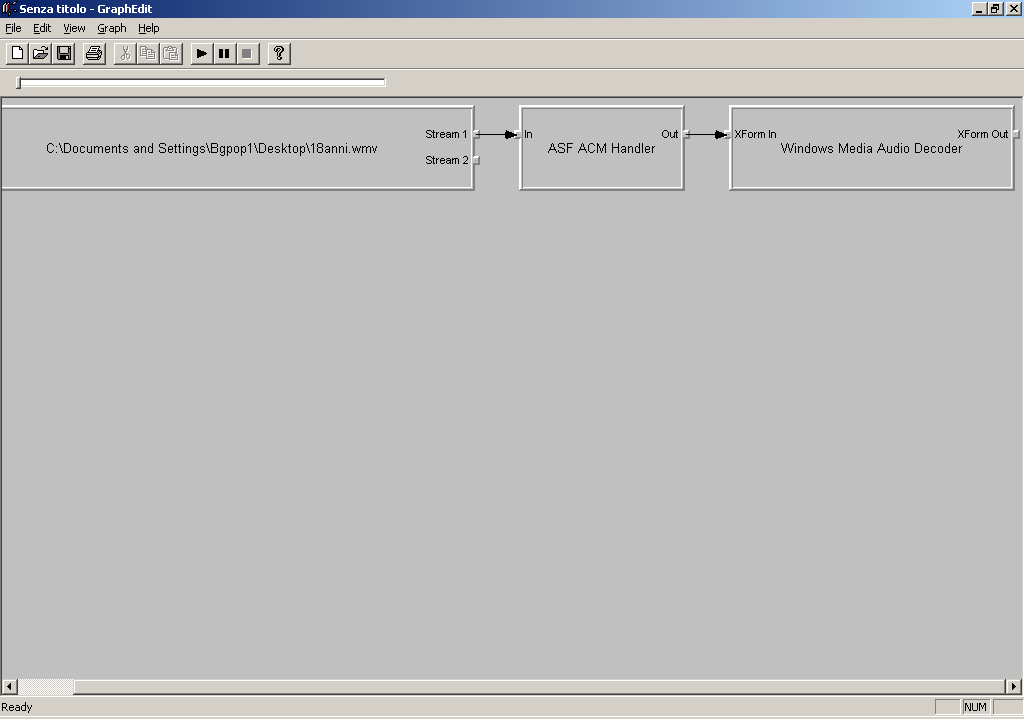Select the Stream 1 output pin
Image resolution: width=1024 pixels, height=719 pixels.
(x=476, y=135)
